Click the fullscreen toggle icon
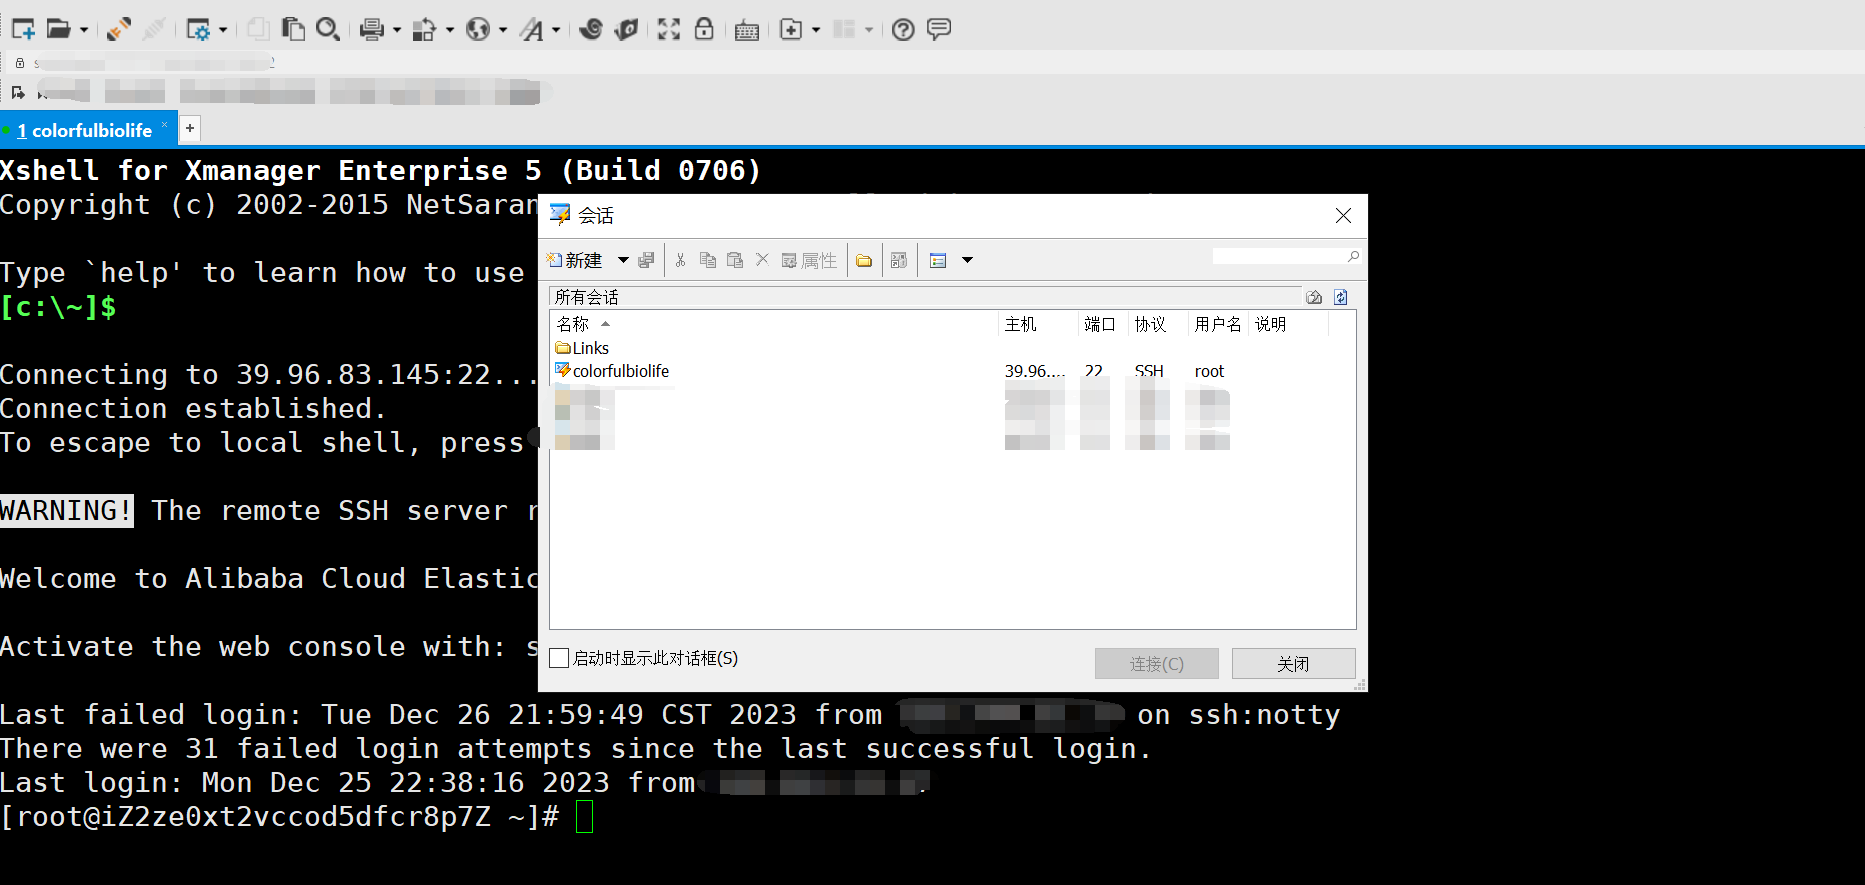1865x885 pixels. [669, 29]
